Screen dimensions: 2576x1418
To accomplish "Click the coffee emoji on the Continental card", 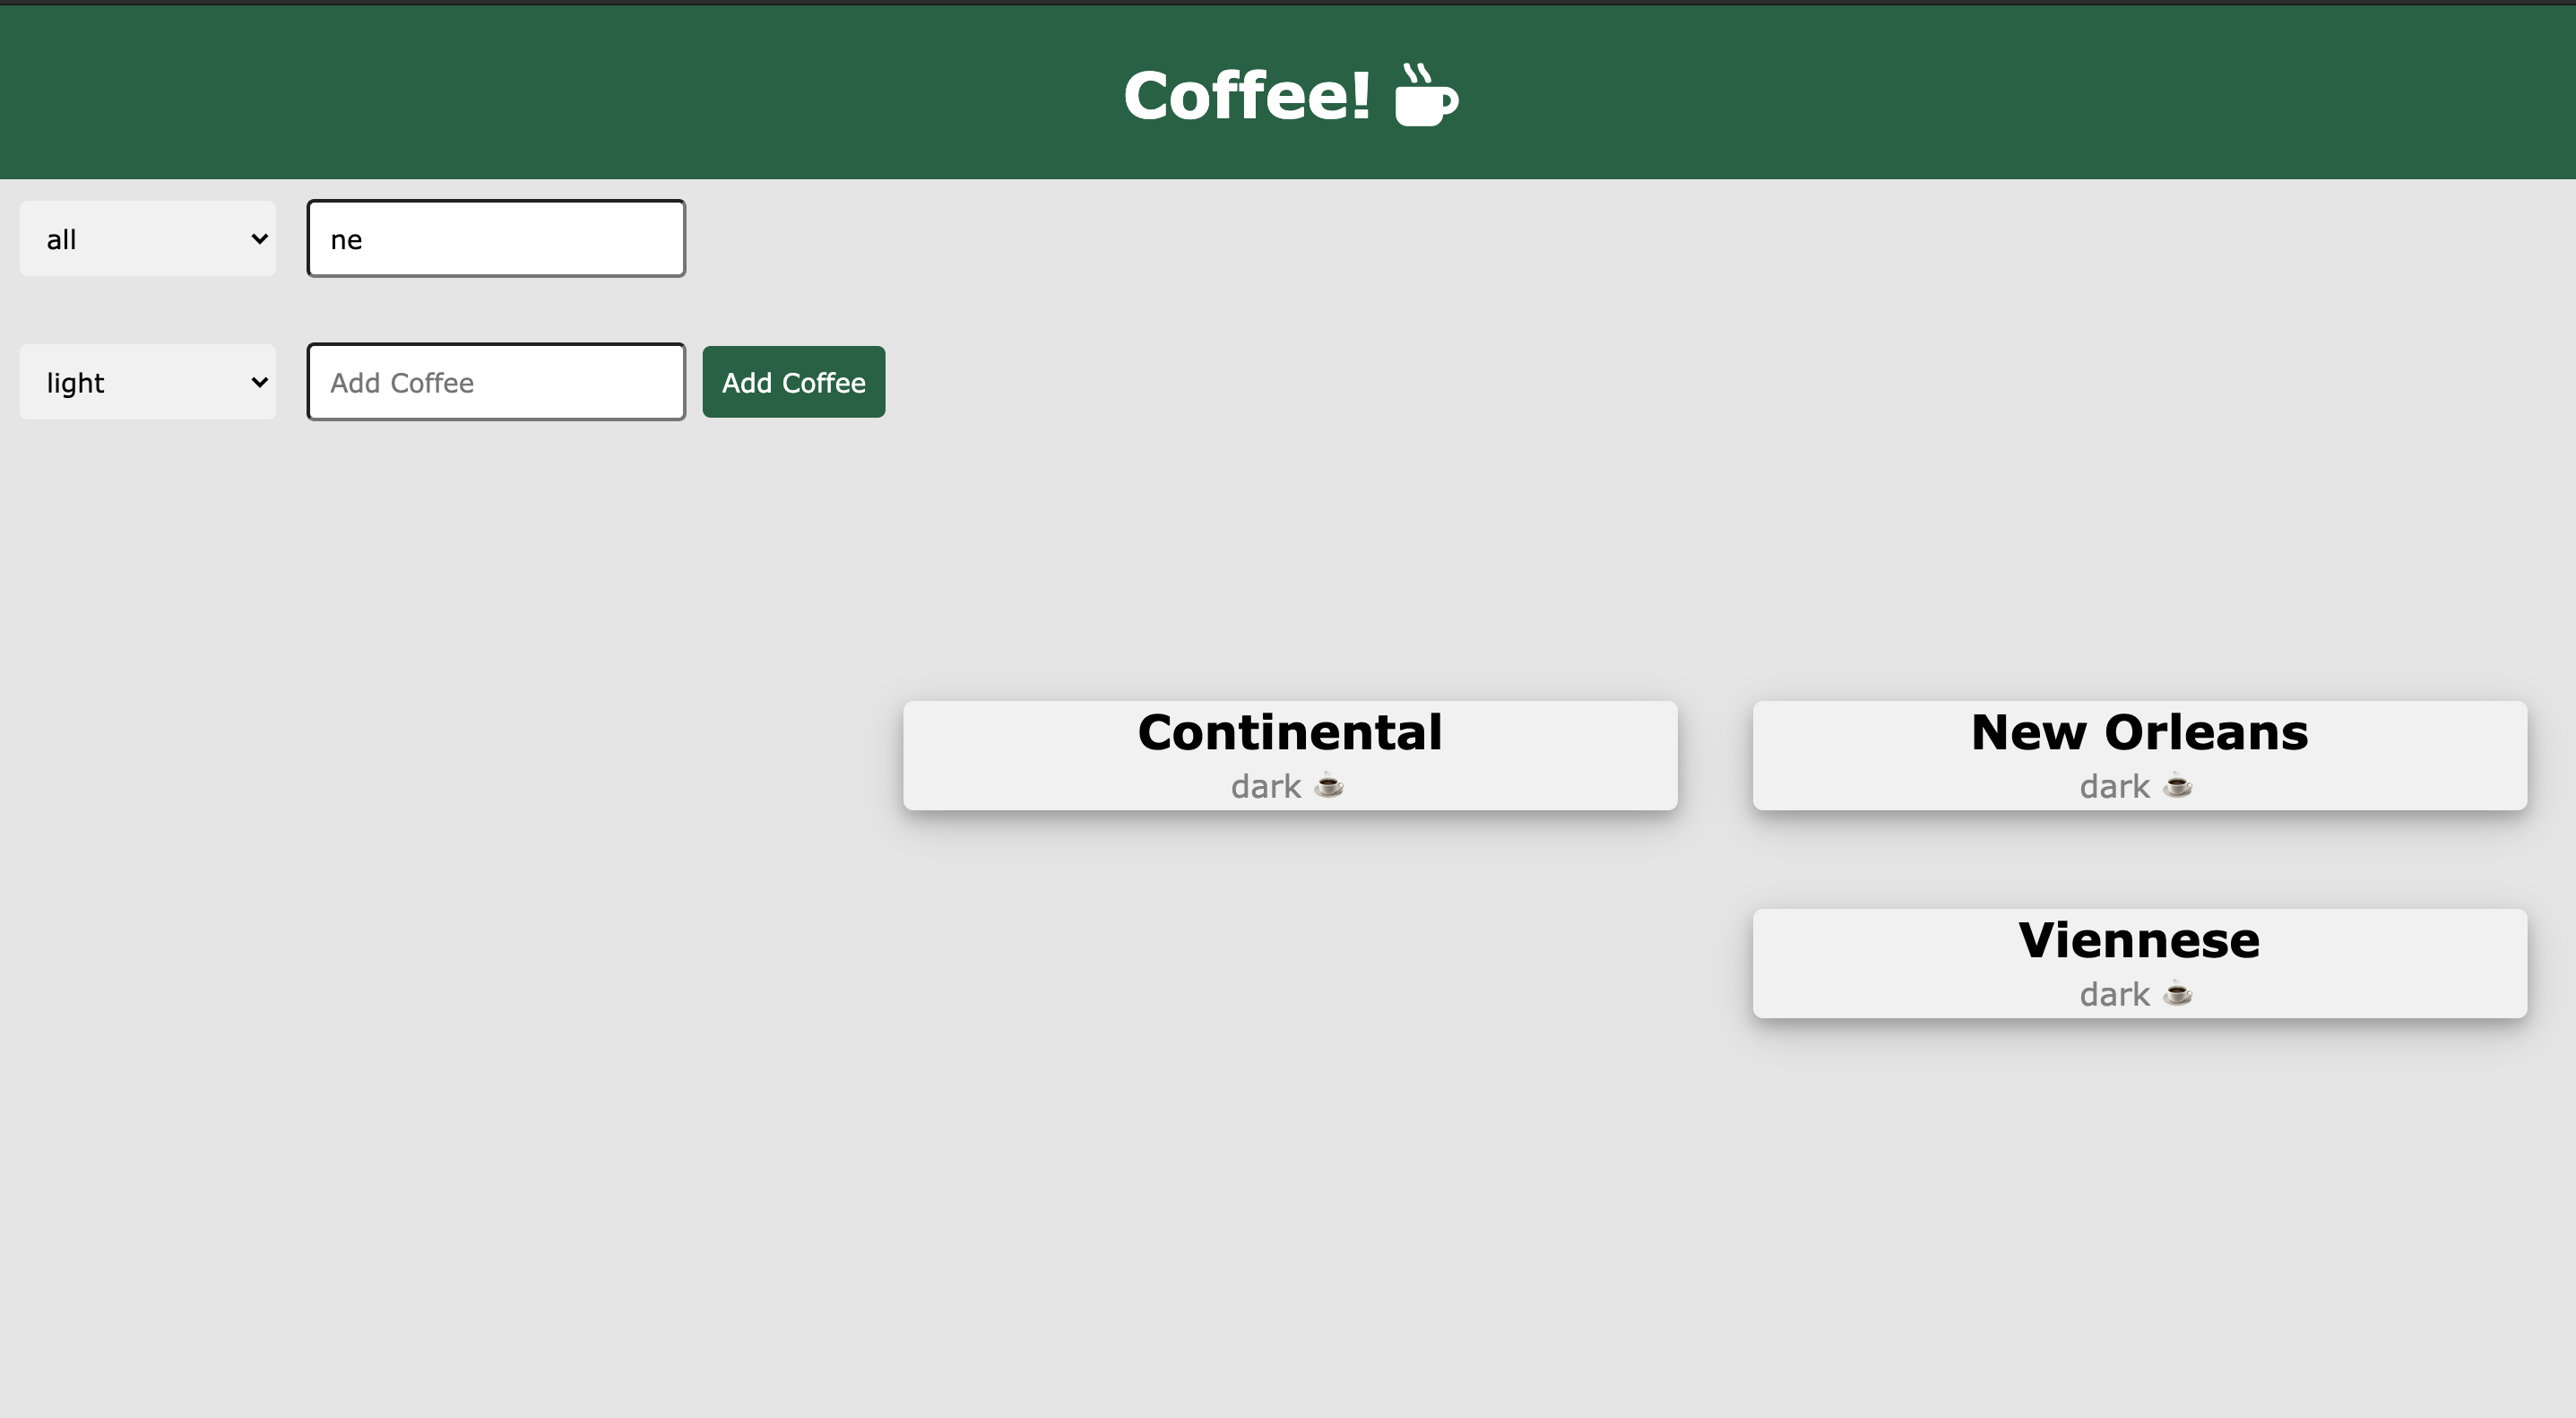I will (x=1328, y=787).
